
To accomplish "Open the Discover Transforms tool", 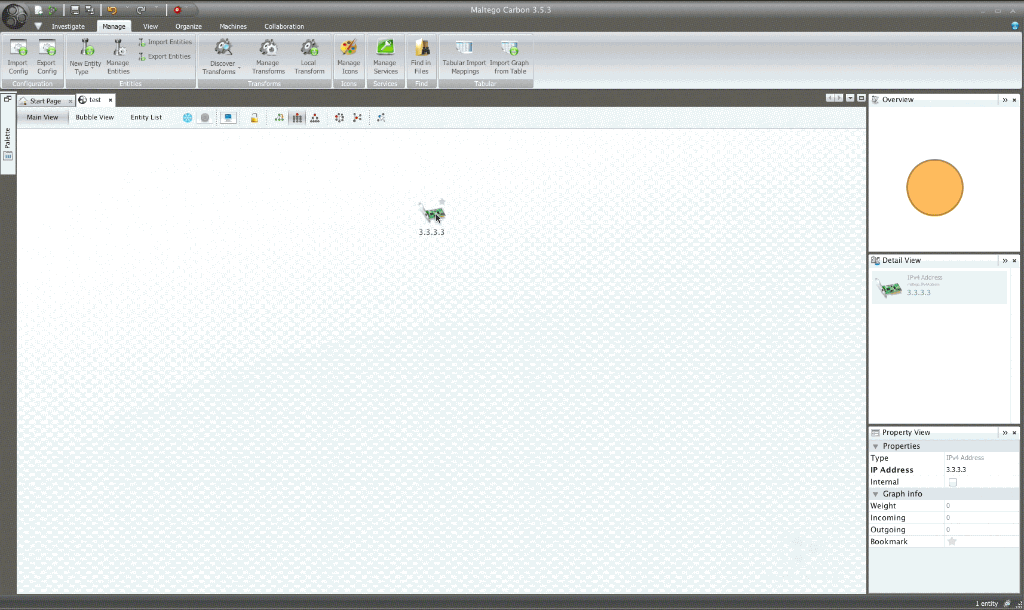I will click(x=222, y=58).
